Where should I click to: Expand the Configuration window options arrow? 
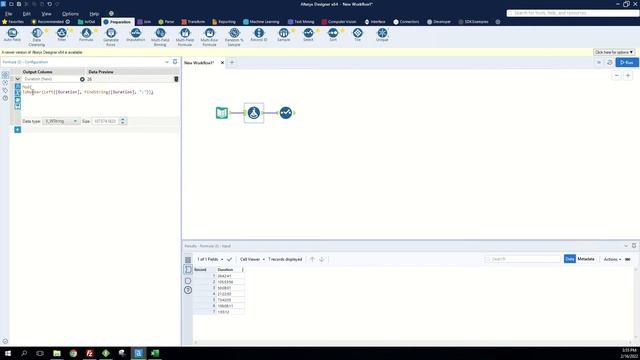[x=167, y=62]
